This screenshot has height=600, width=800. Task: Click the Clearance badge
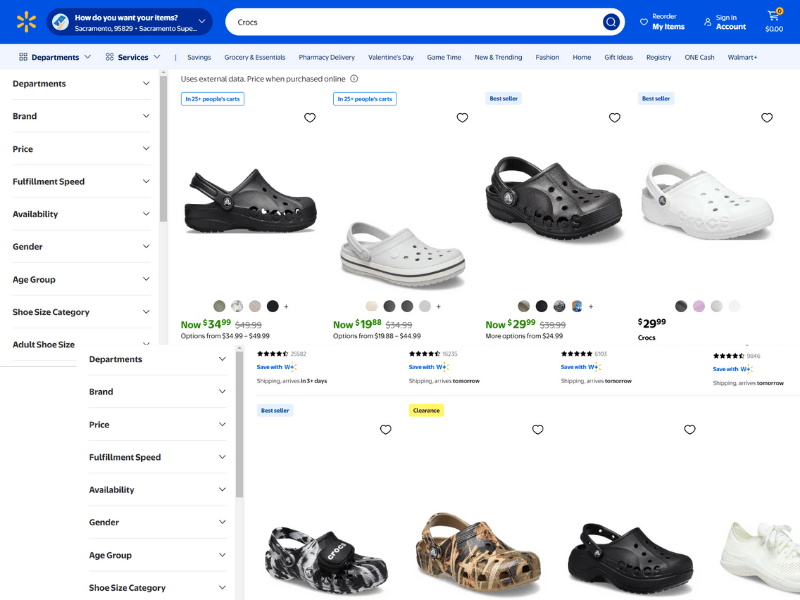point(425,410)
